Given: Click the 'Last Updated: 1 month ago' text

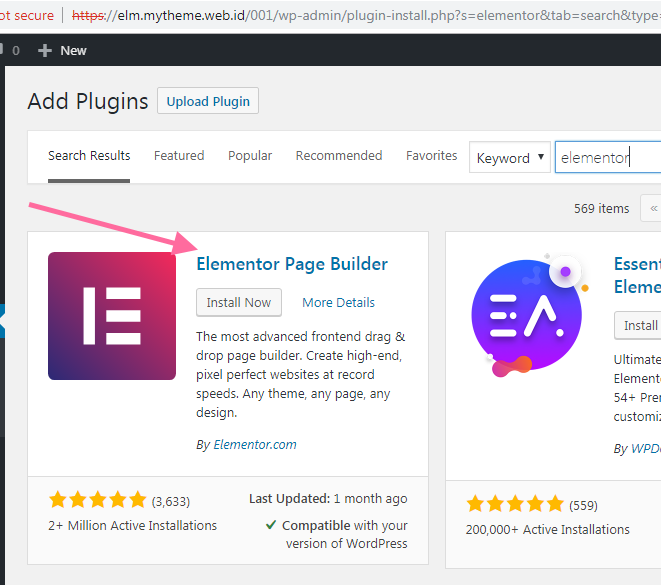Looking at the screenshot, I should (328, 499).
